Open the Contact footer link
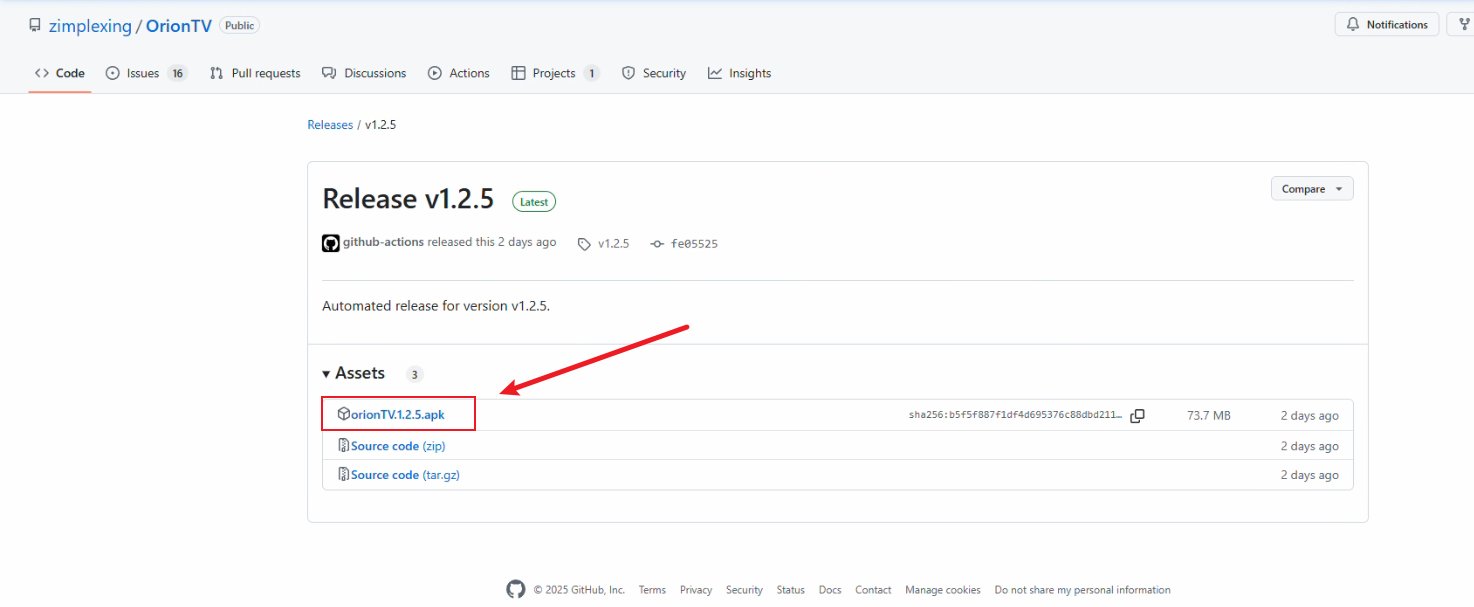This screenshot has height=607, width=1474. [873, 590]
